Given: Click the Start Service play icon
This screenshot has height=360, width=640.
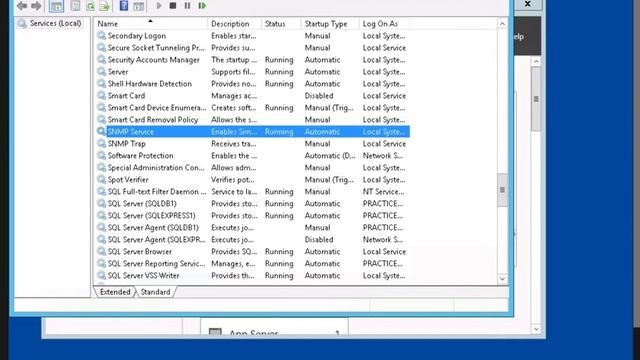Looking at the screenshot, I should point(159,6).
